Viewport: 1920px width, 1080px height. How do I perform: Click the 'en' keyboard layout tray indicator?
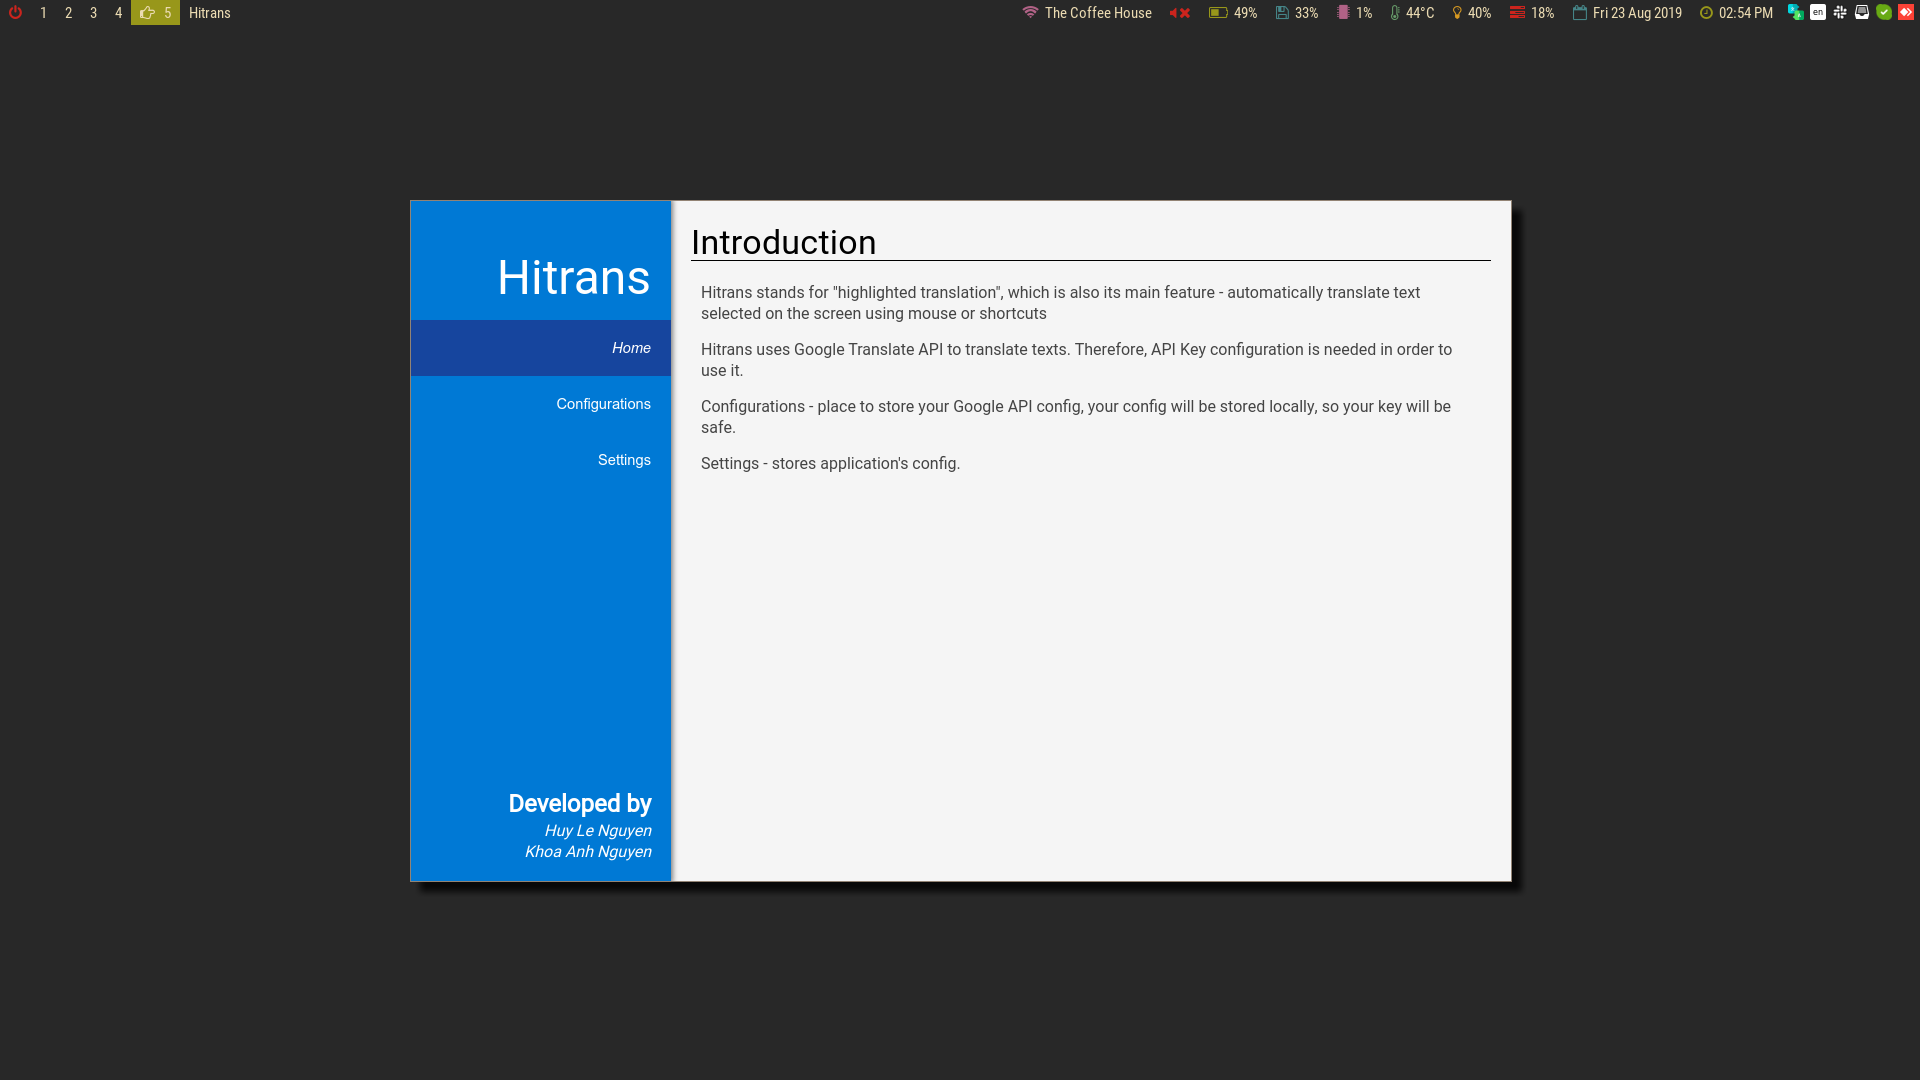click(x=1818, y=12)
